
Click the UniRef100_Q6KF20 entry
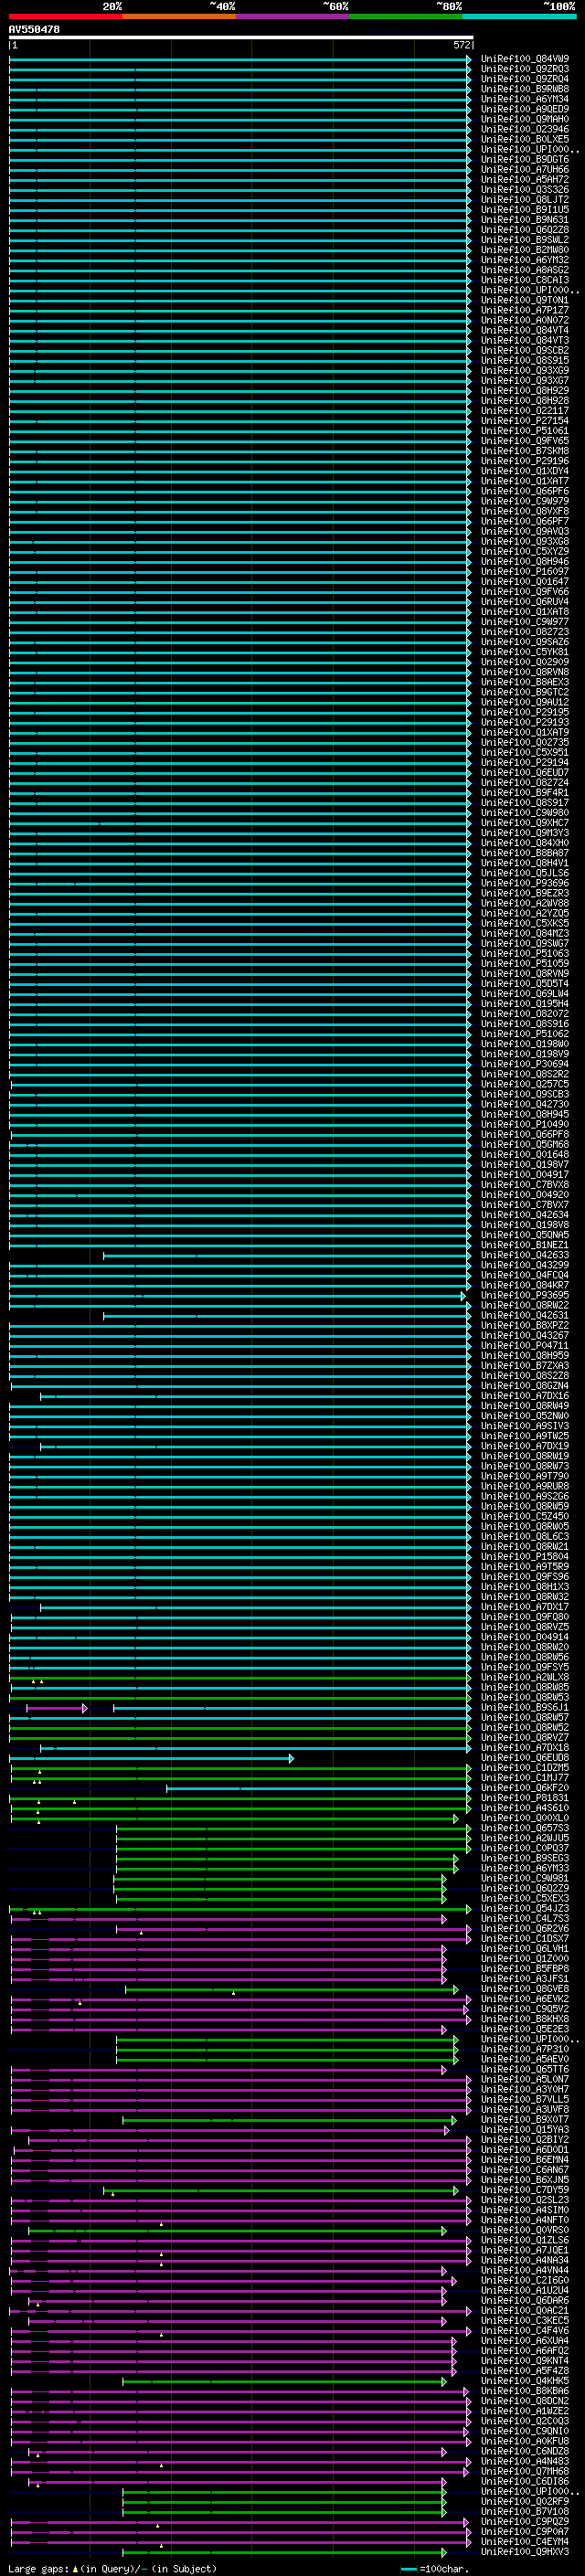[525, 1788]
